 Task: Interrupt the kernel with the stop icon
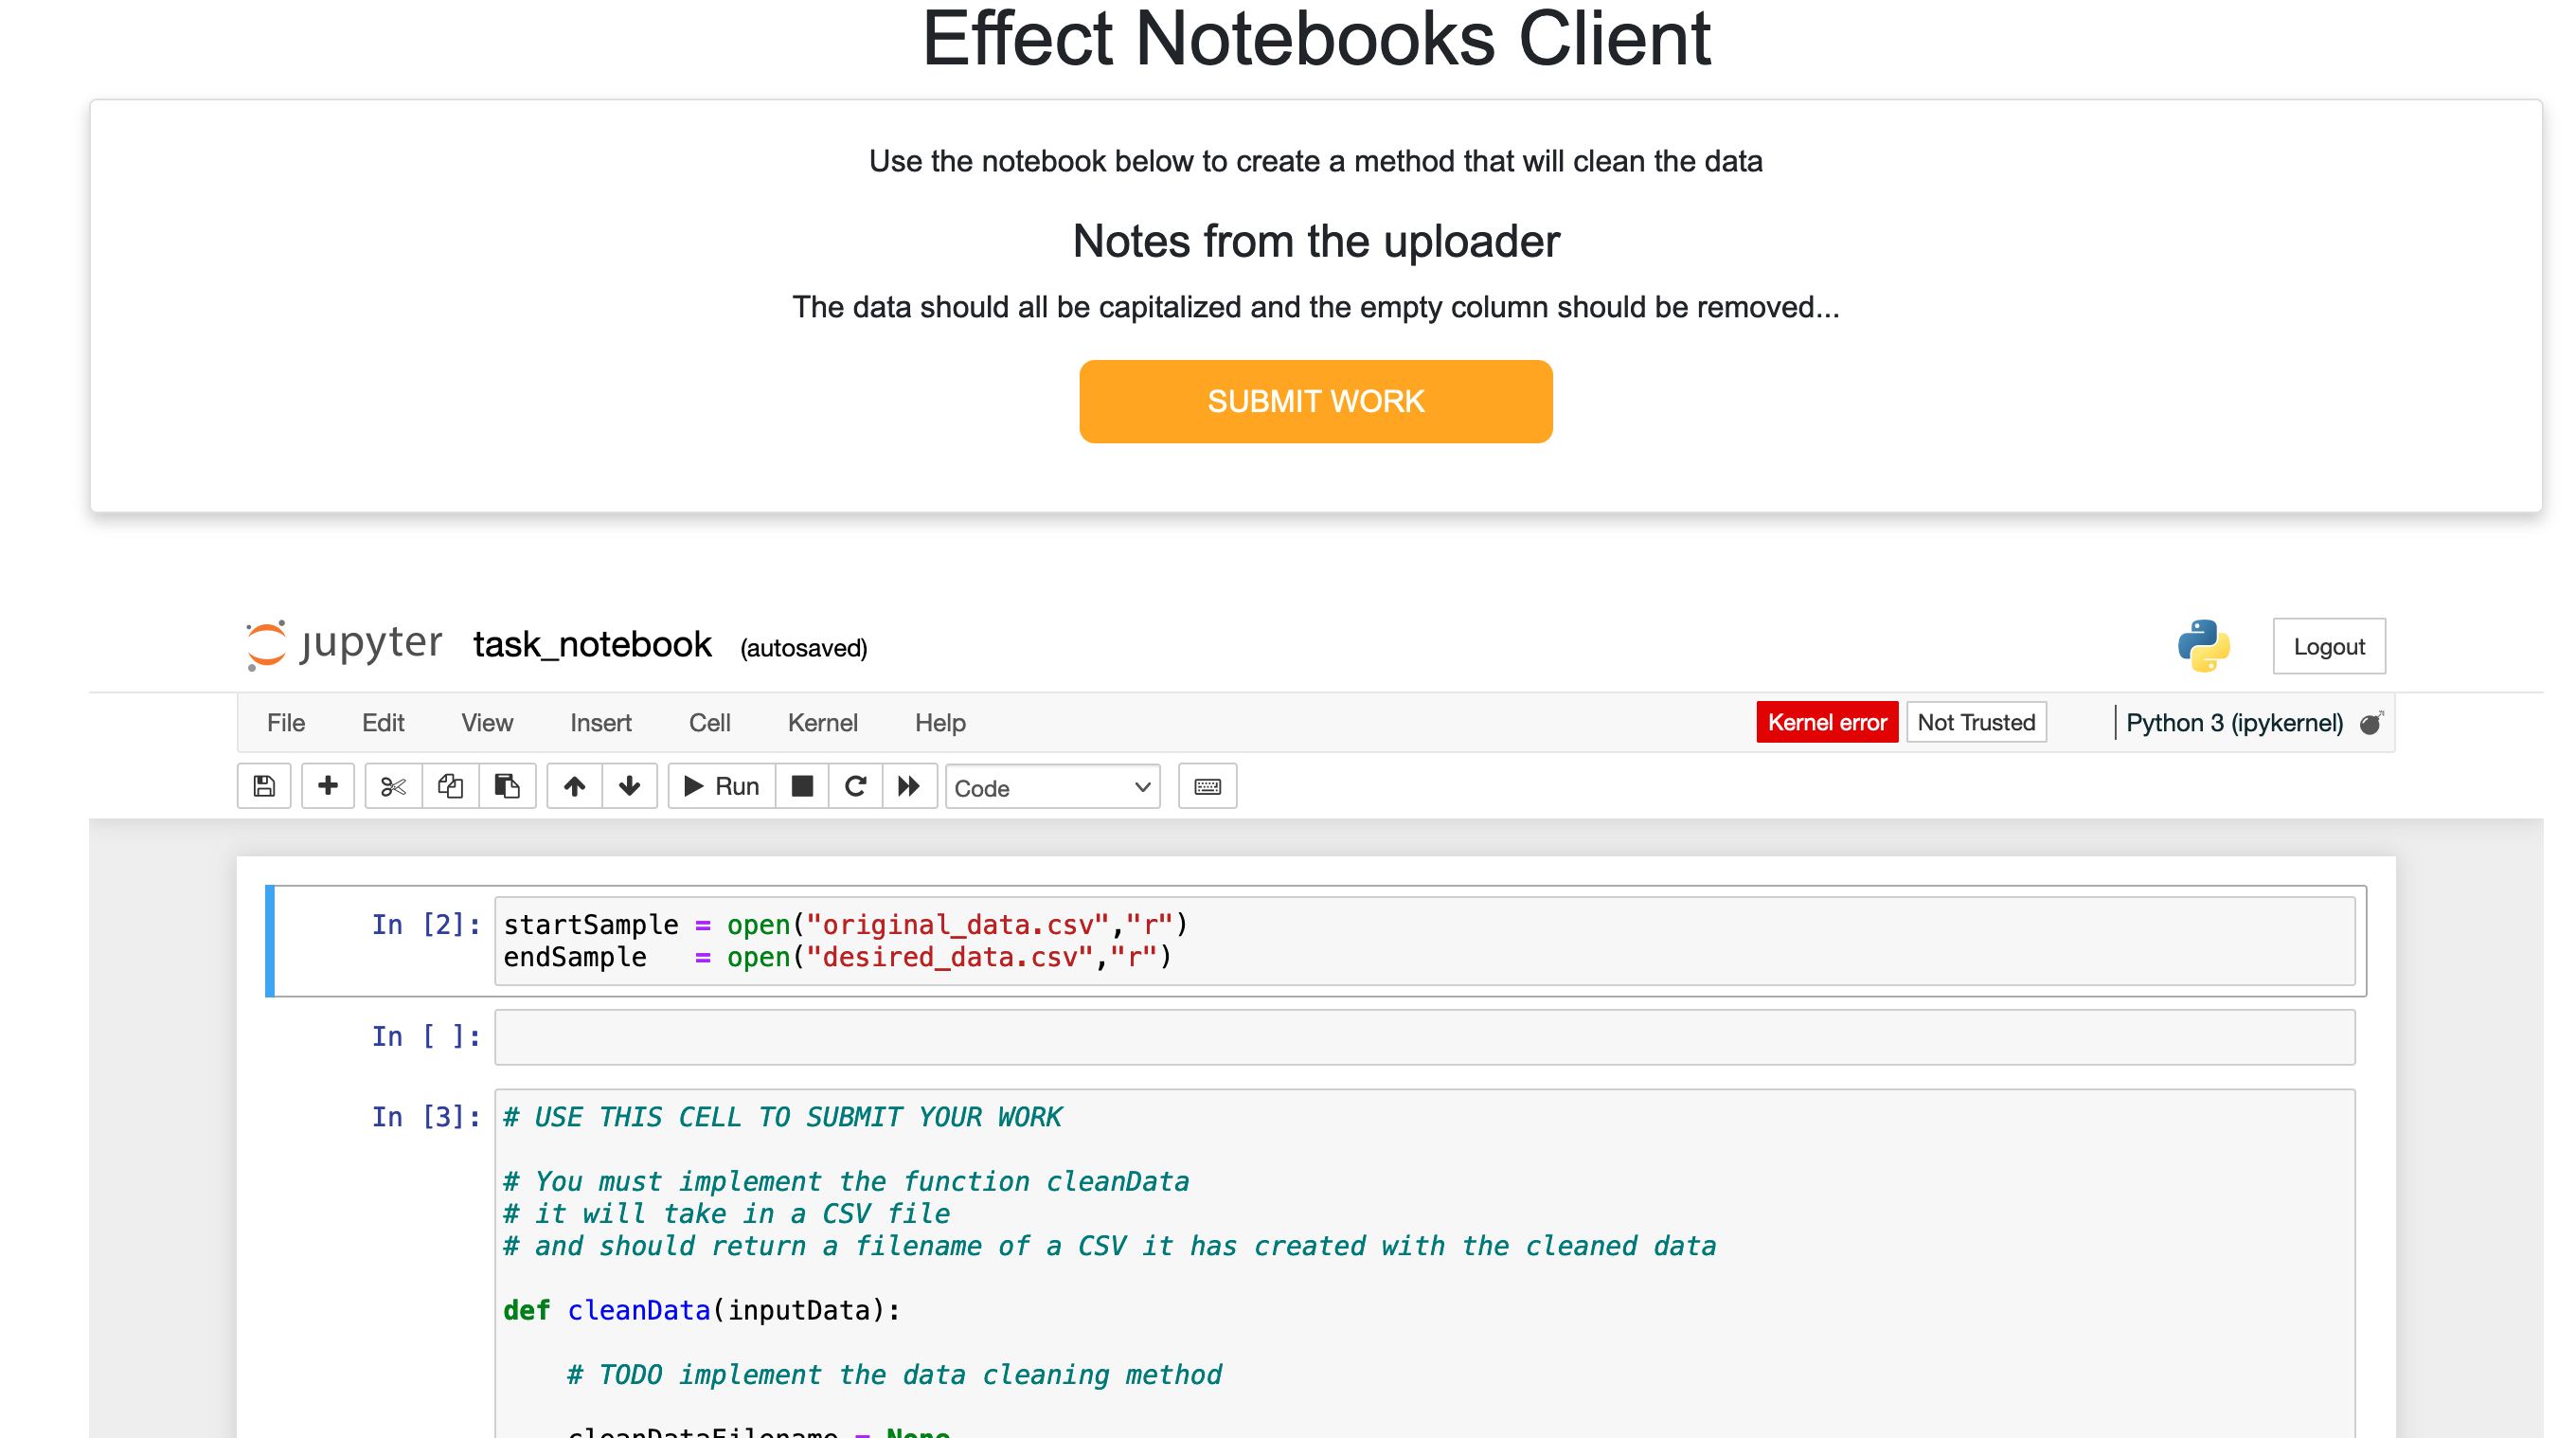coord(801,786)
